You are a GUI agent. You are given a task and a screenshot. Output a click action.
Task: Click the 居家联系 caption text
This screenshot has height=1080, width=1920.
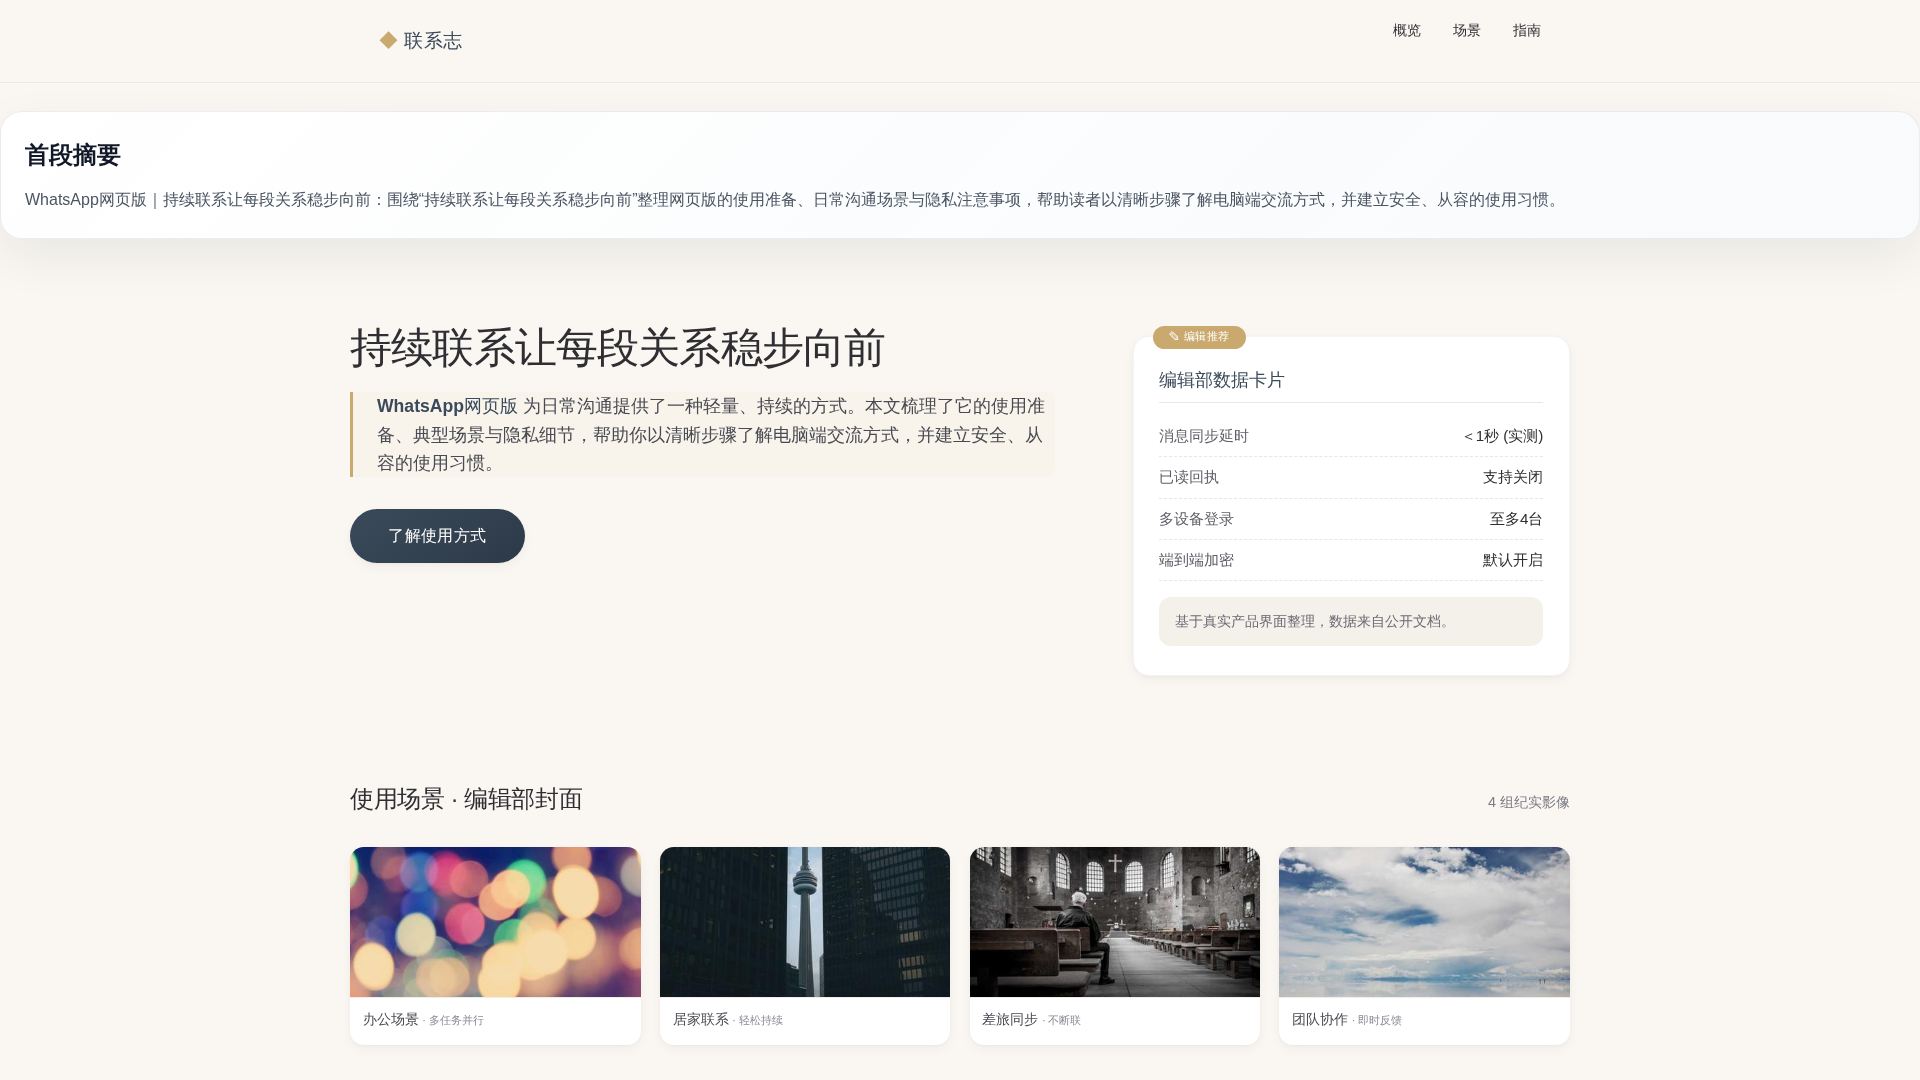click(701, 1019)
